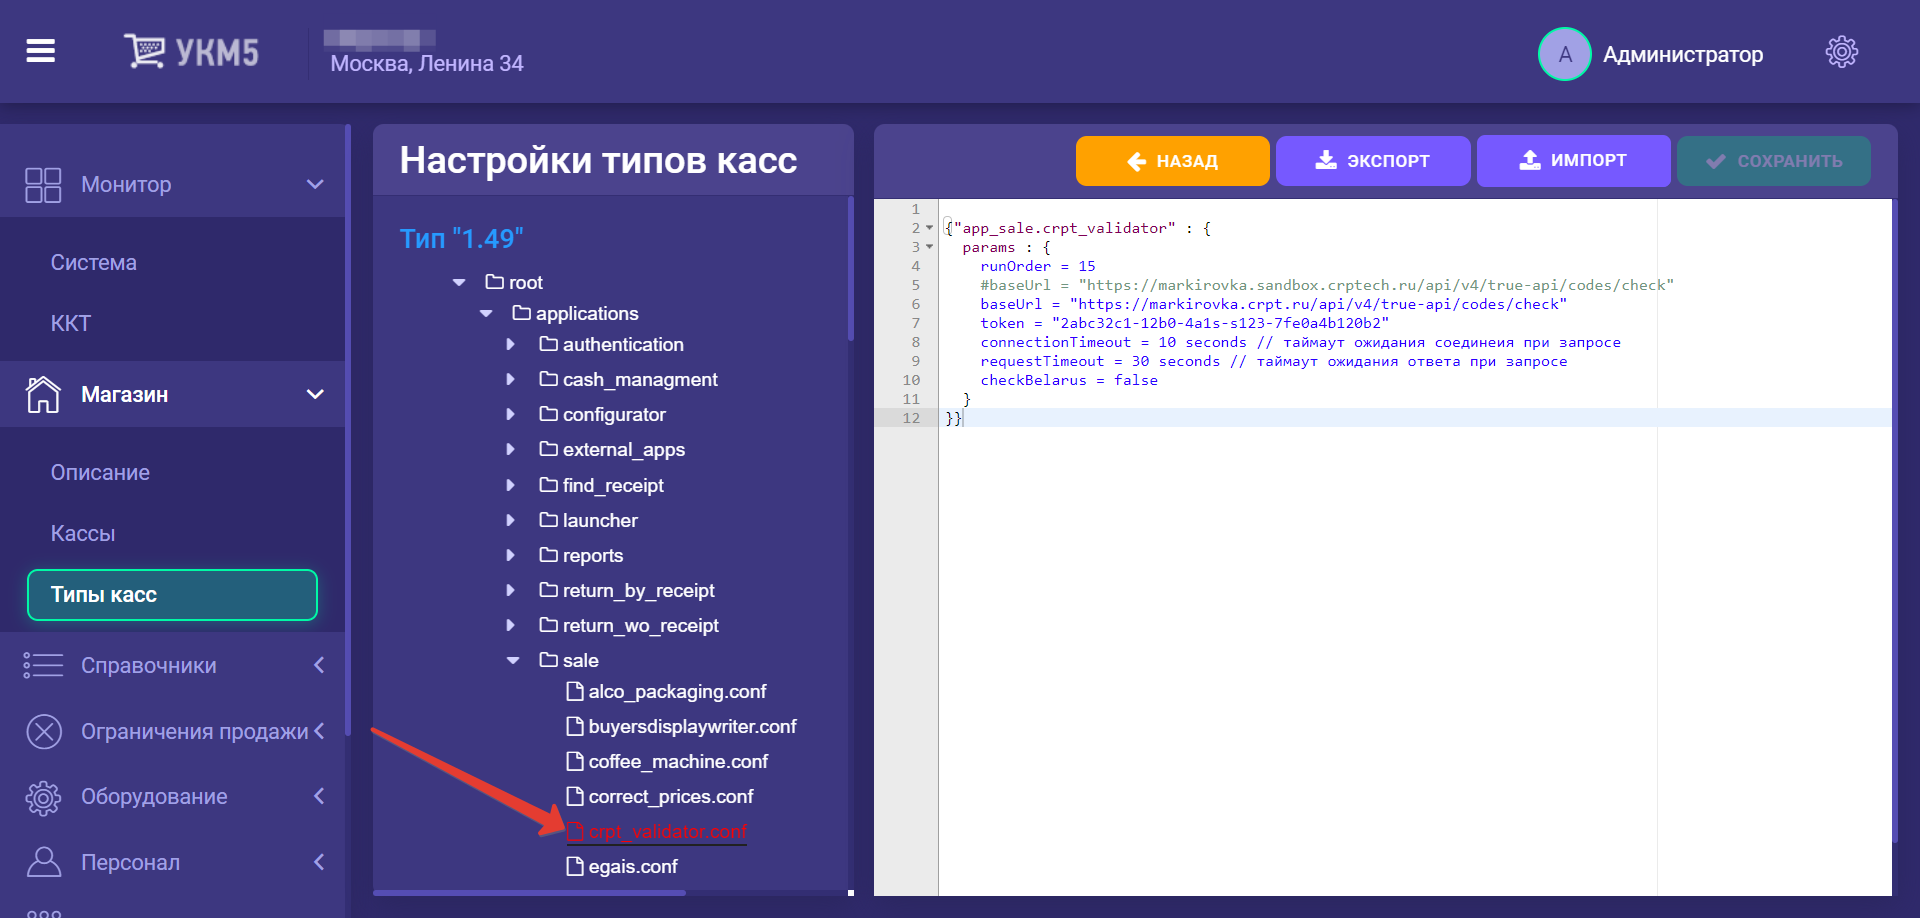Fold code block at line 2

[930, 229]
